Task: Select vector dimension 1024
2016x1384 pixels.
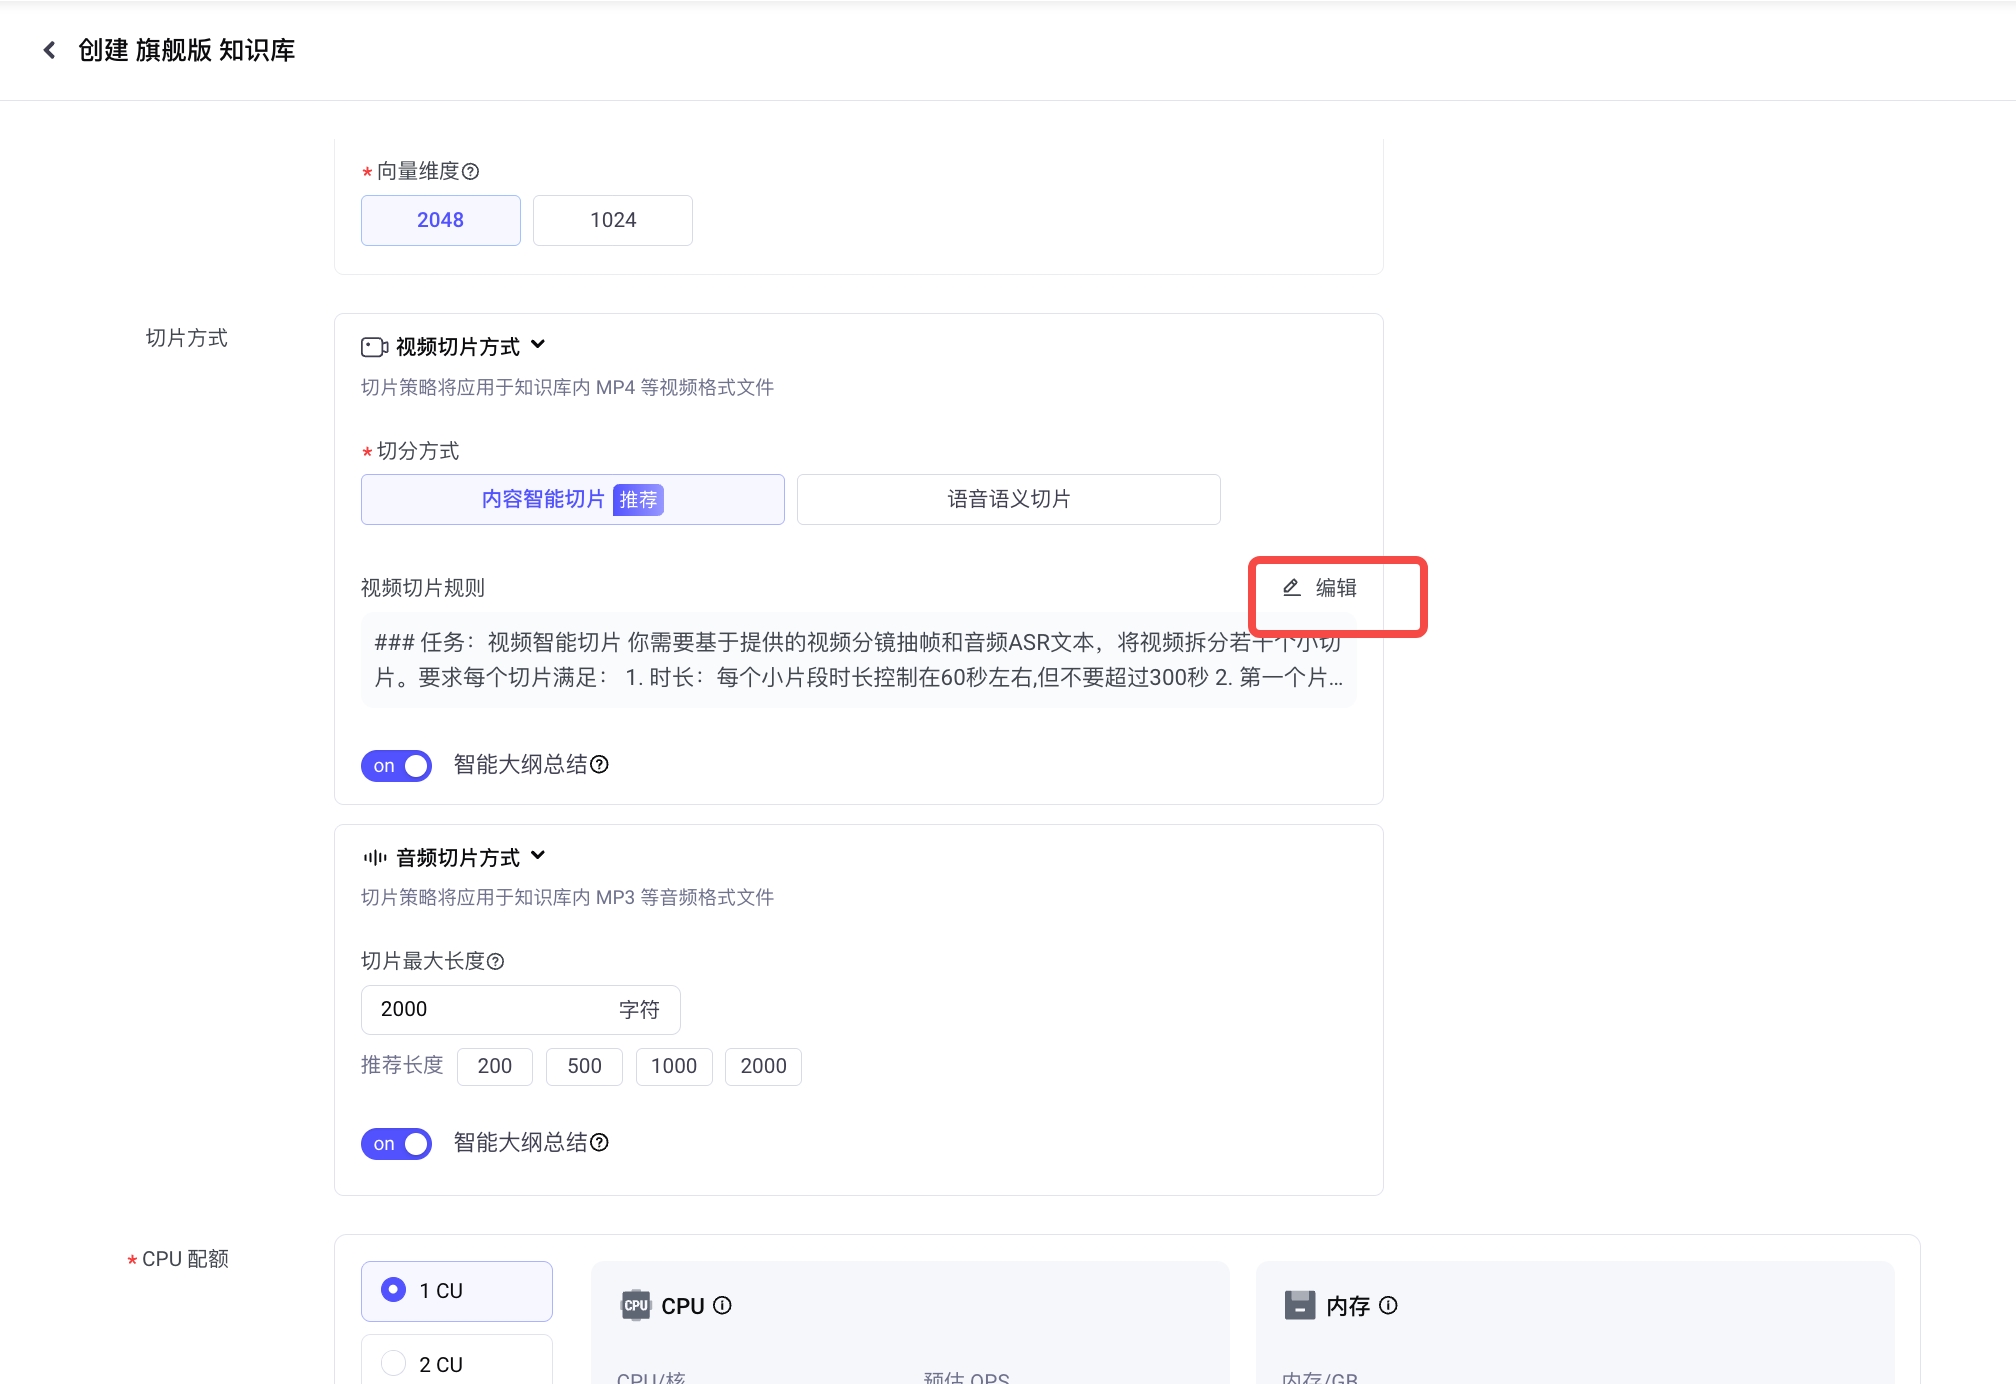Action: (613, 220)
